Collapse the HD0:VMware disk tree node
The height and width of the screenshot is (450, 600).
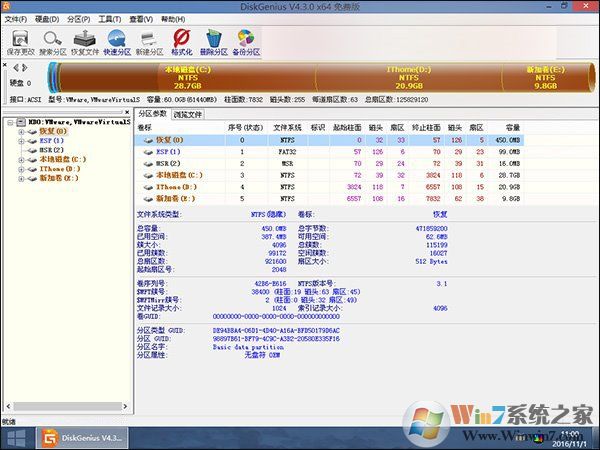pos(9,123)
